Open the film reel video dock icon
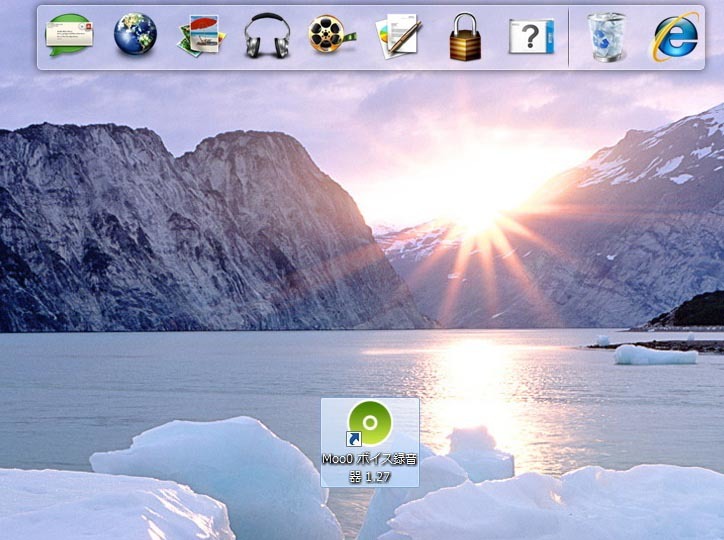 [332, 34]
